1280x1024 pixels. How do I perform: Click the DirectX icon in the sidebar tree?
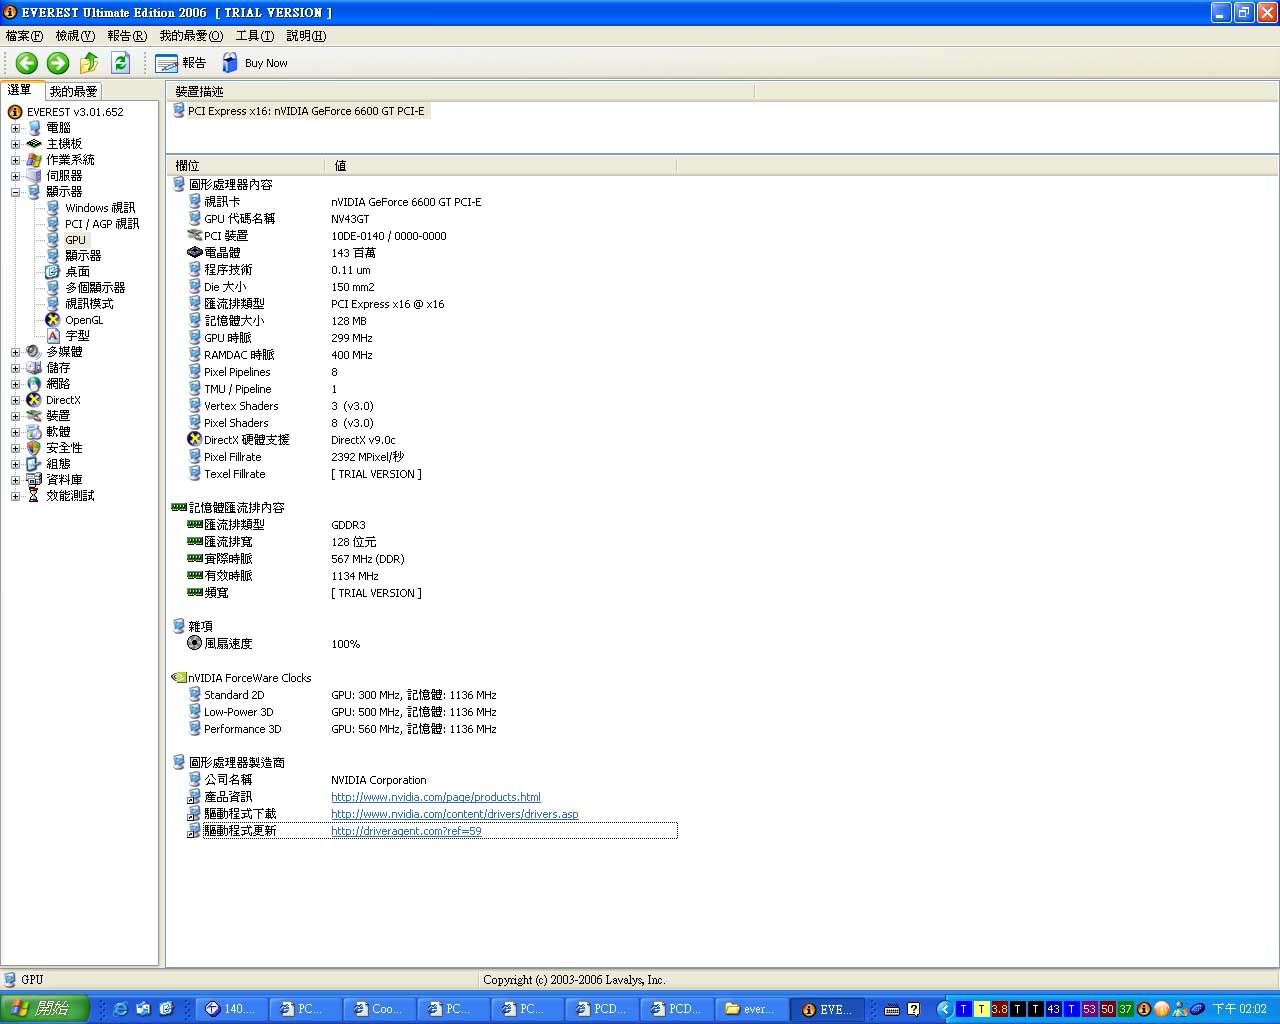34,400
